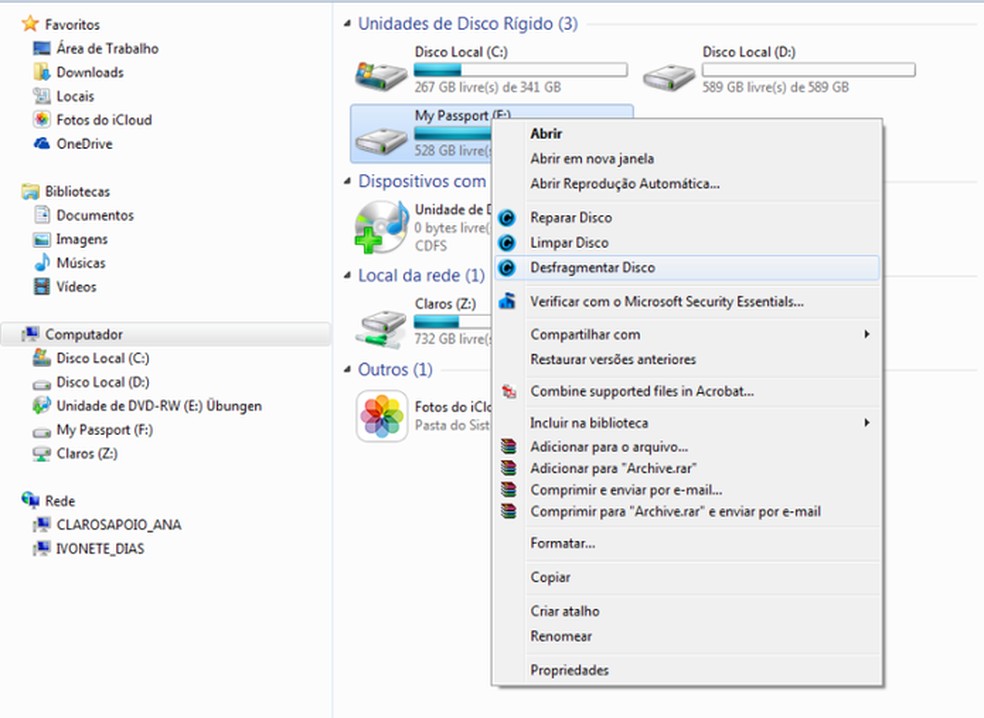Open Propriedades from the context menu
The width and height of the screenshot is (984, 718).
pyautogui.click(x=687, y=670)
